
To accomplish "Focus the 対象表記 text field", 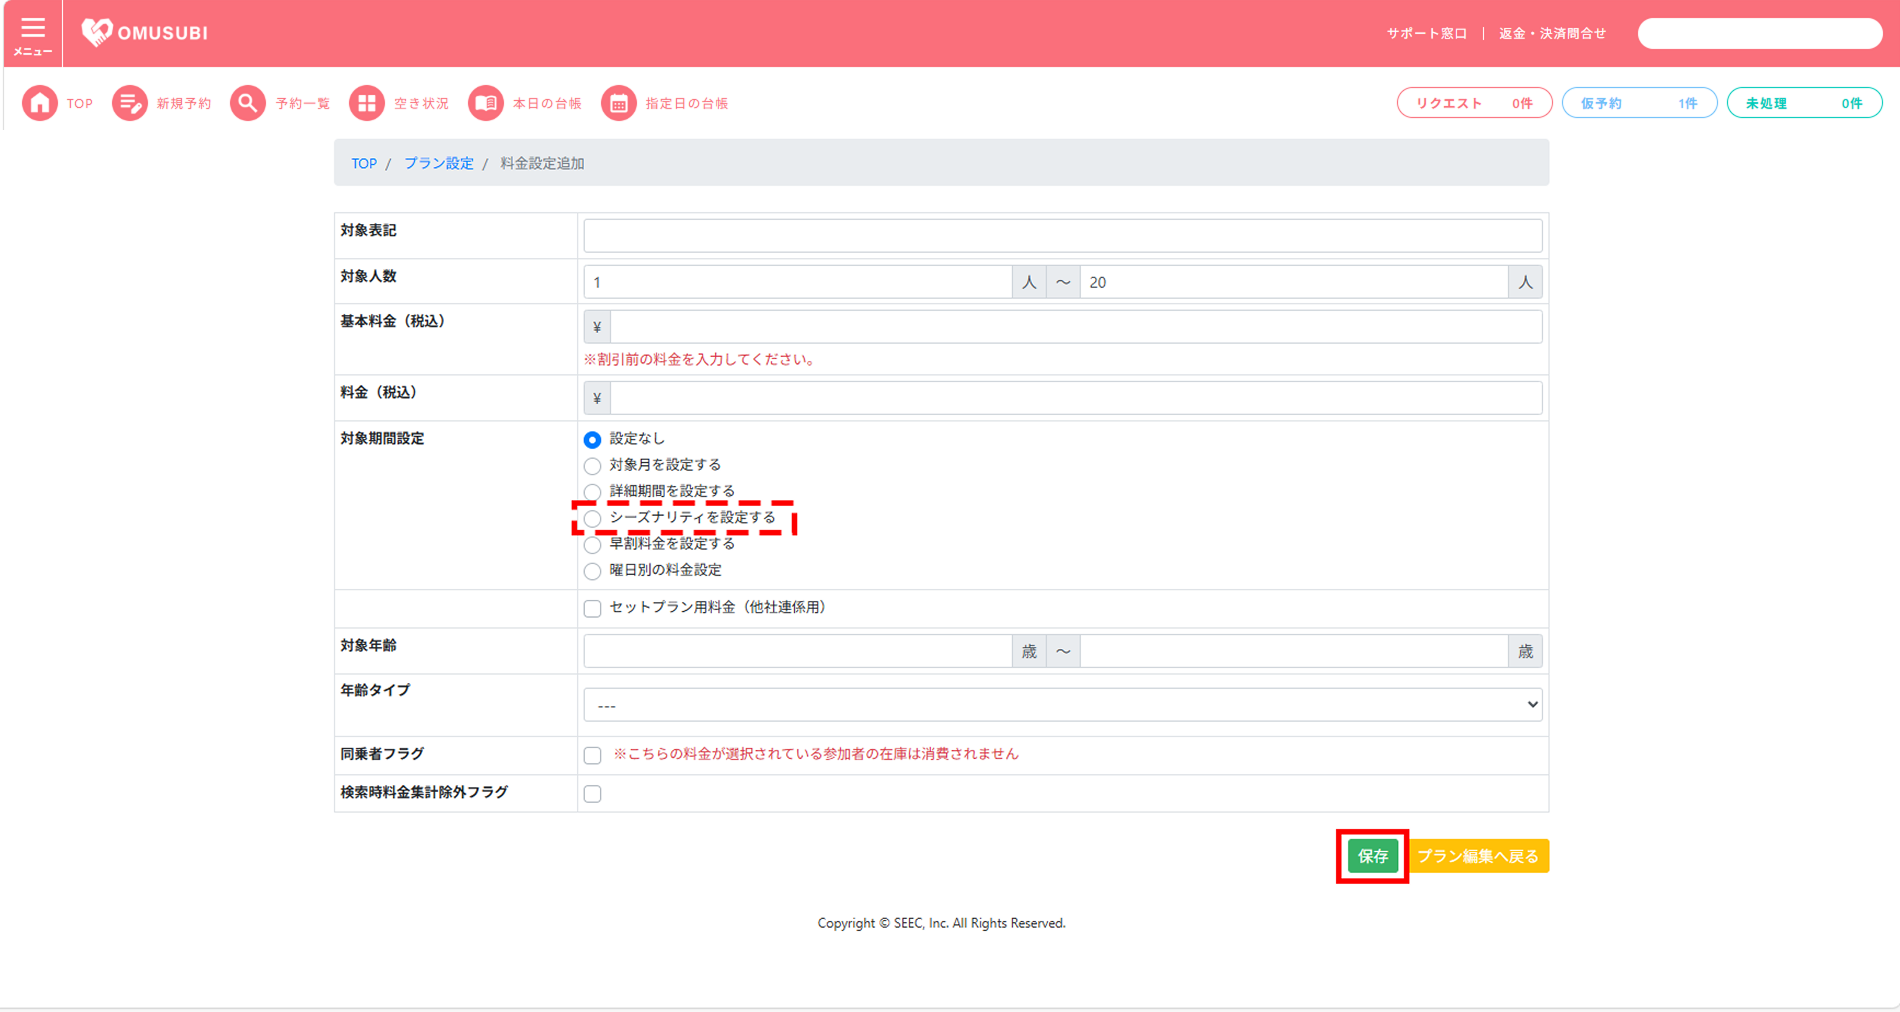I will pyautogui.click(x=1063, y=236).
